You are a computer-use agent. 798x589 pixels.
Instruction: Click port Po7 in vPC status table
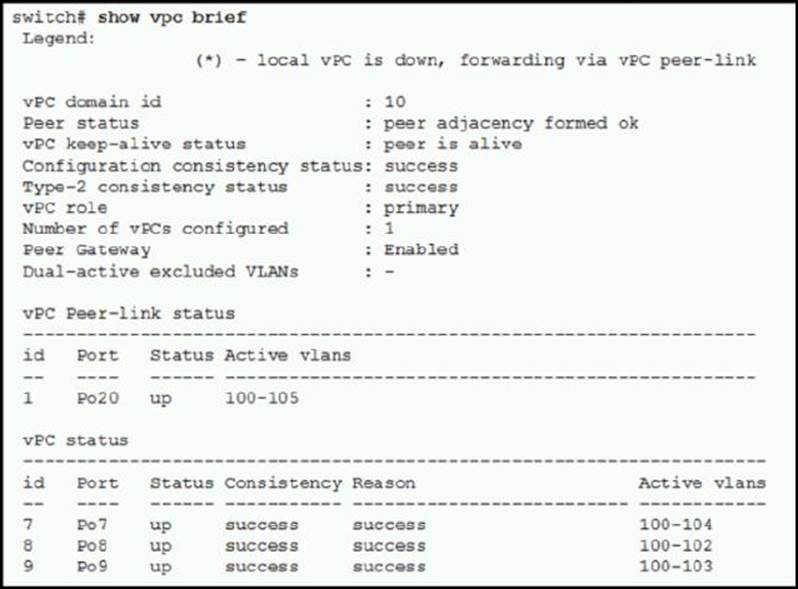pyautogui.click(x=92, y=525)
